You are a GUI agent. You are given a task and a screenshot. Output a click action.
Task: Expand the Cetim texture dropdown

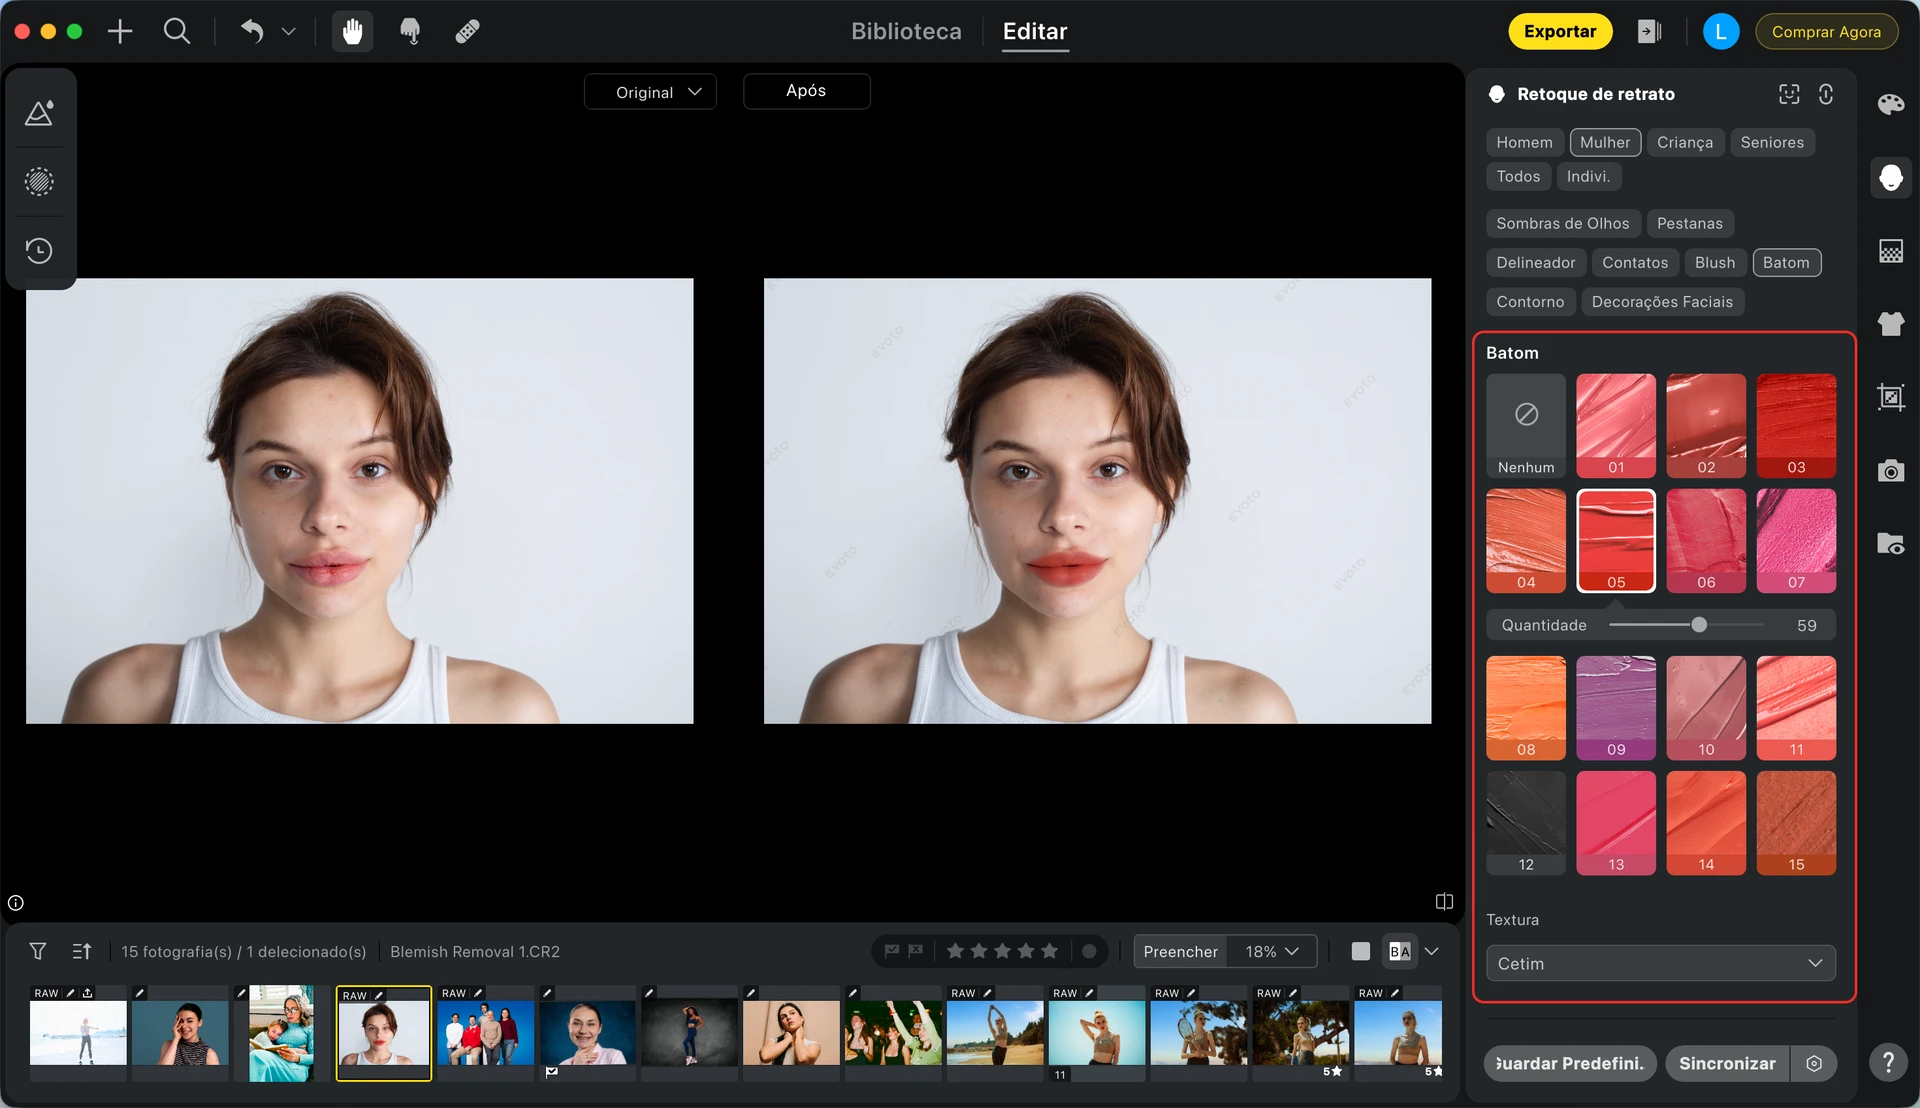click(x=1660, y=963)
